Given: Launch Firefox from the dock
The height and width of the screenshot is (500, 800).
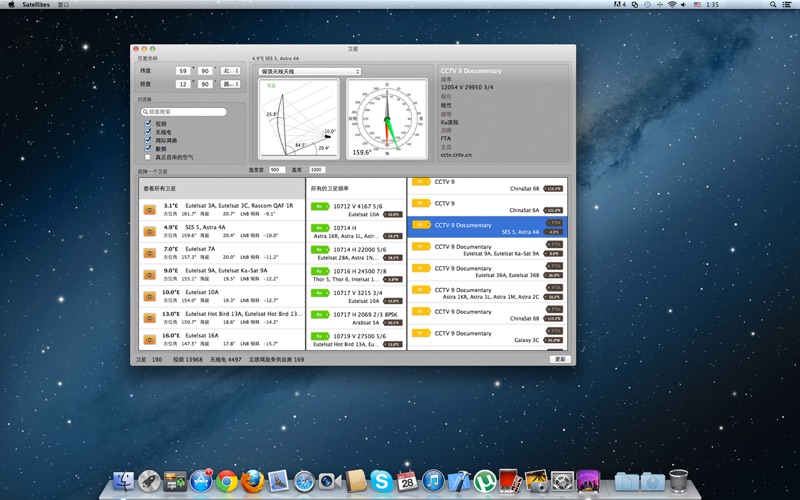Looking at the screenshot, I should [x=253, y=481].
